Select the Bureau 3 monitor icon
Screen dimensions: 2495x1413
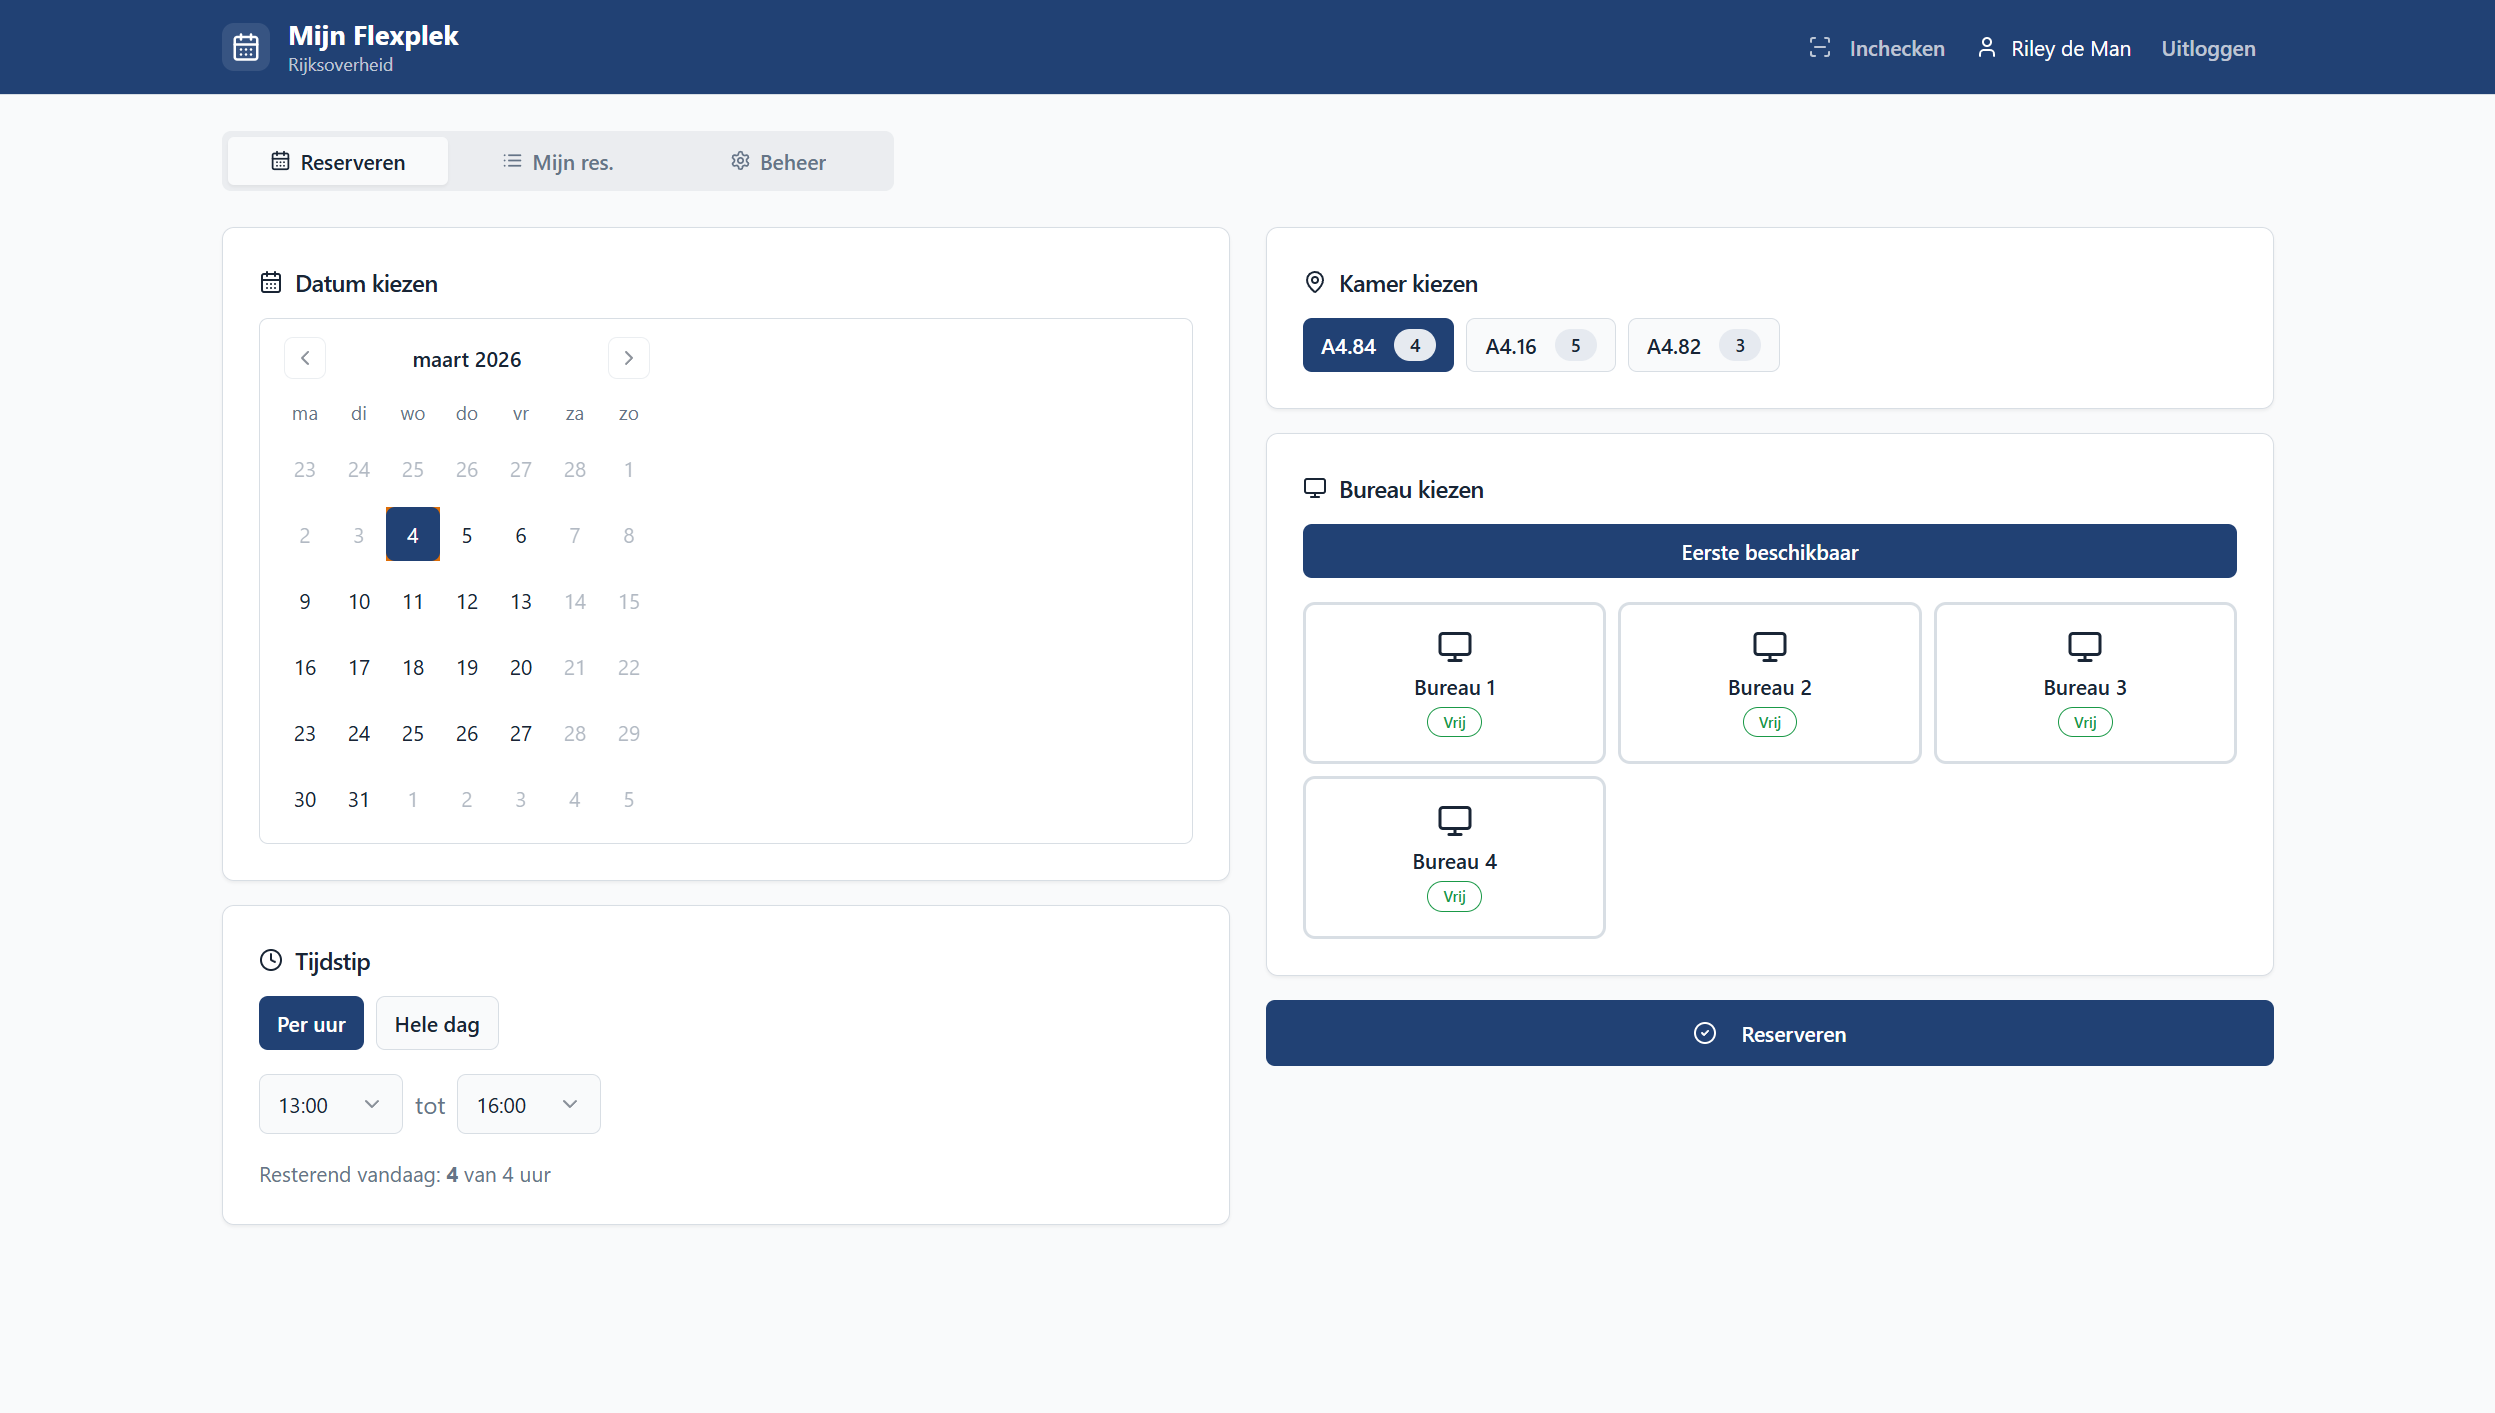pyautogui.click(x=2084, y=647)
